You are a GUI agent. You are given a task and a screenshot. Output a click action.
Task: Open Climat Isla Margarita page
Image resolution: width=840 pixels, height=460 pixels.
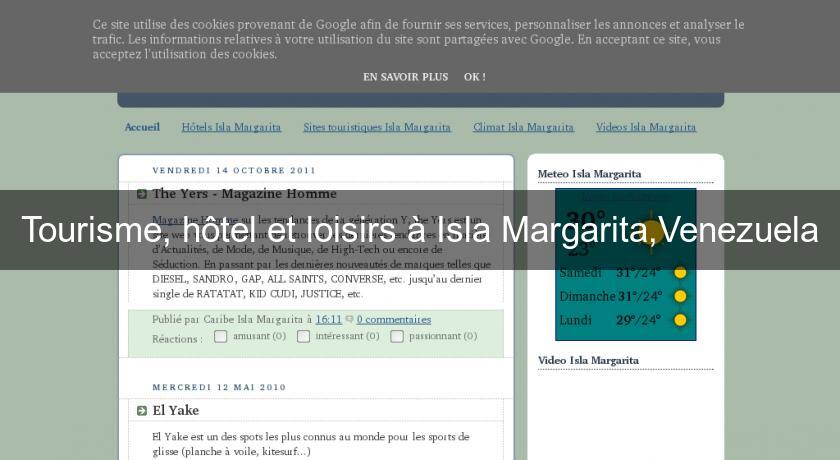pos(523,127)
